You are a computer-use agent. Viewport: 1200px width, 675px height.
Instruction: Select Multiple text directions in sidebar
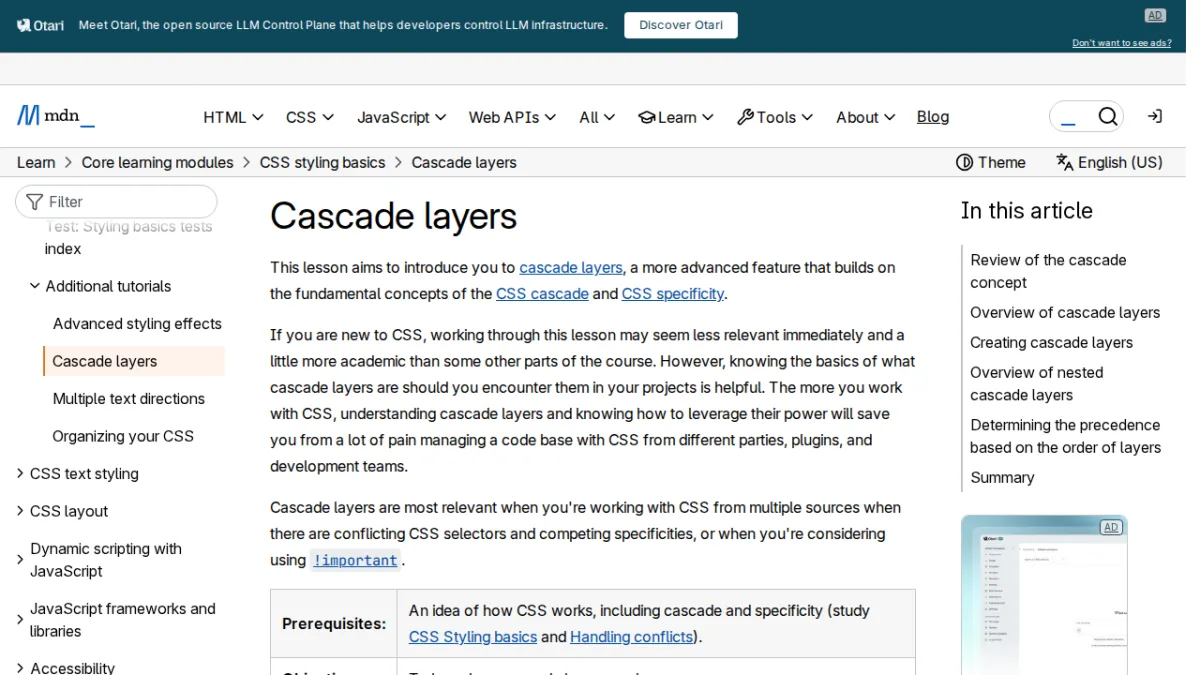click(129, 399)
